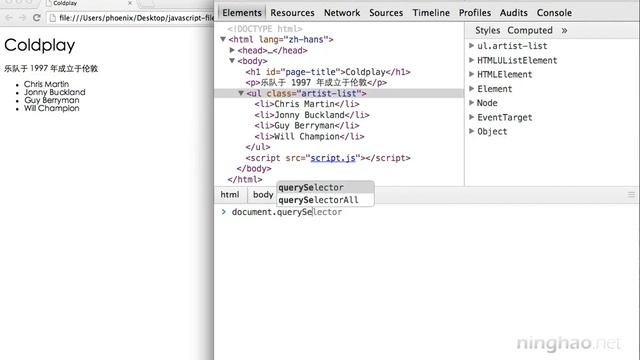The image size is (640, 360).
Task: Select the Jonny Buckland li element
Action: pyautogui.click(x=311, y=115)
